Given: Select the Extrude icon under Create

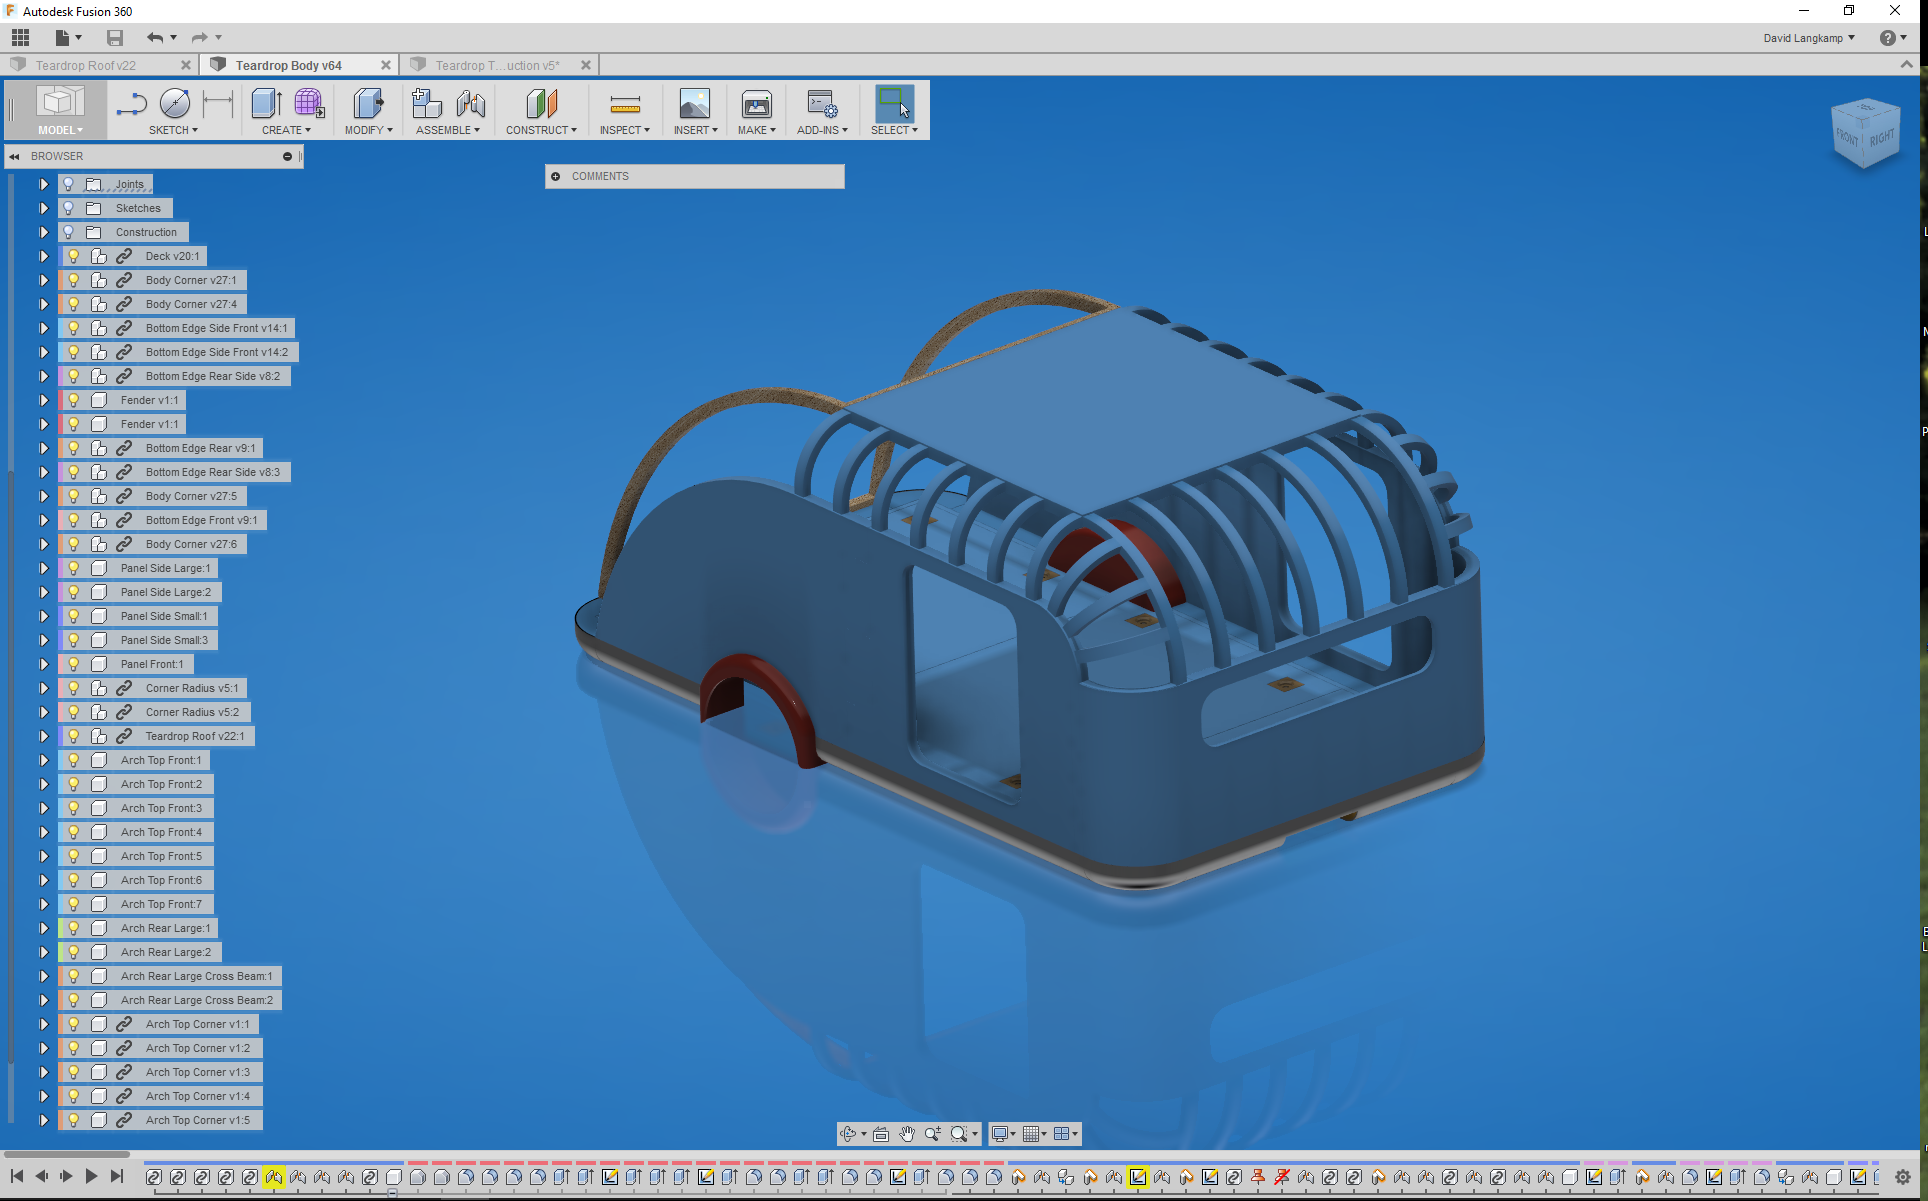Looking at the screenshot, I should point(266,104).
